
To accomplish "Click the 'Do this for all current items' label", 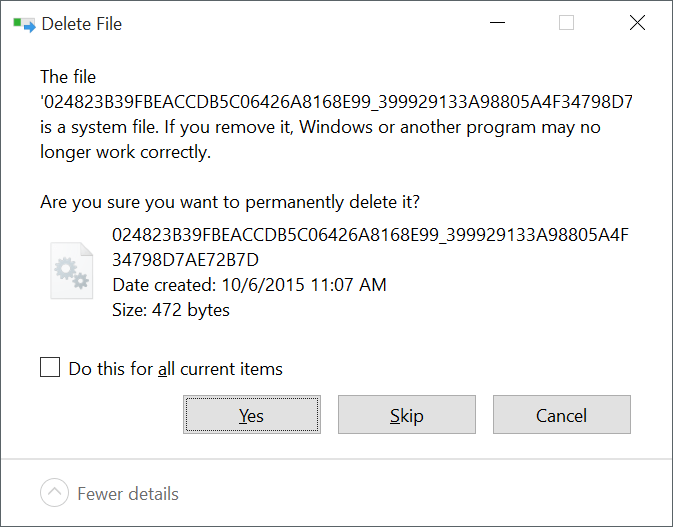I will pos(175,369).
